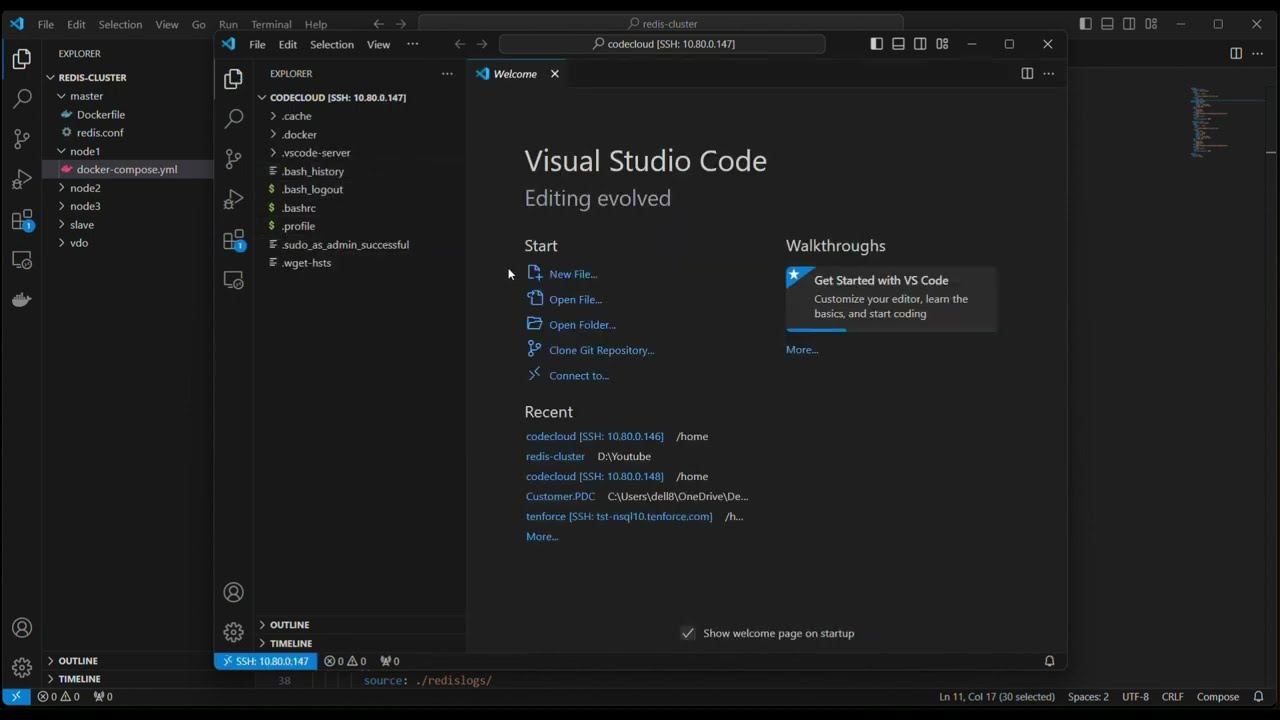The image size is (1280, 720).
Task: Expand the node2 folder in background explorer
Action: tap(85, 188)
